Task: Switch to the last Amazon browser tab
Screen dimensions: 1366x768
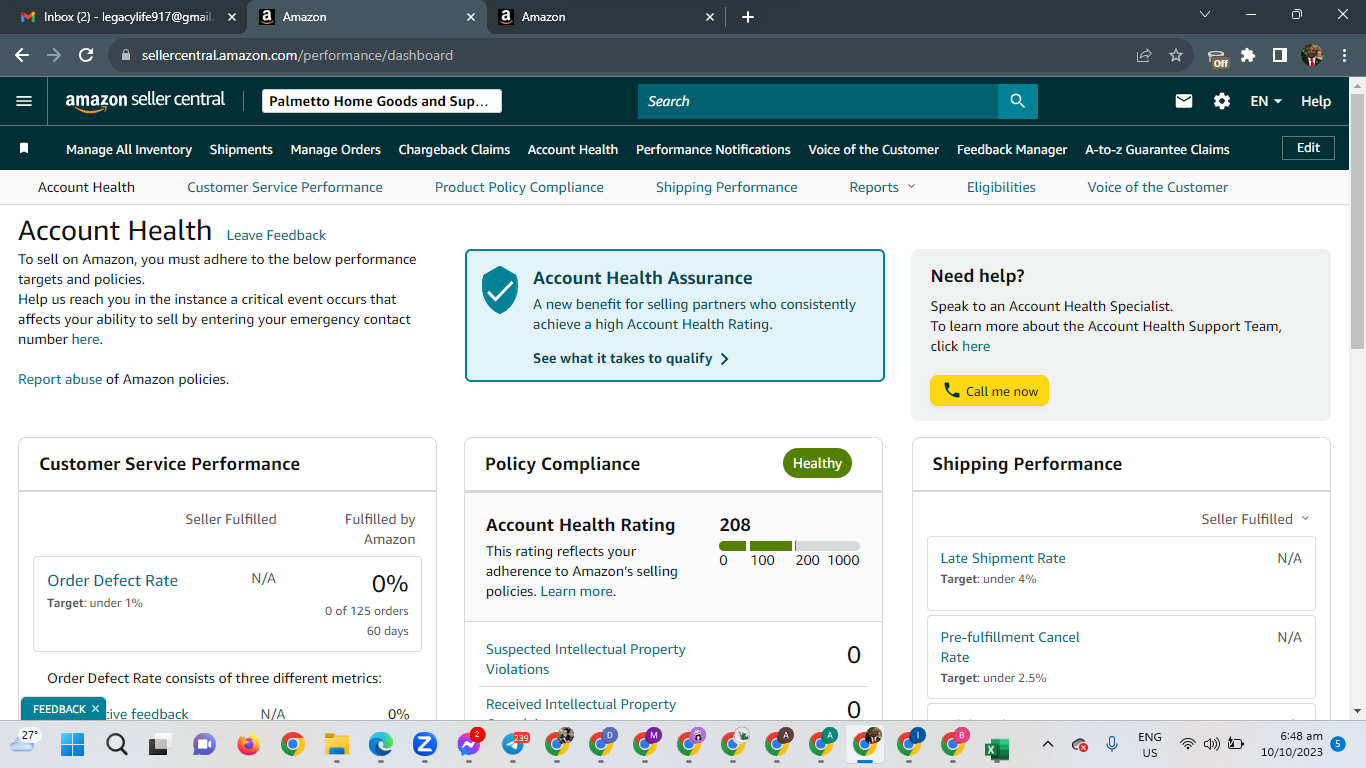Action: (607, 17)
